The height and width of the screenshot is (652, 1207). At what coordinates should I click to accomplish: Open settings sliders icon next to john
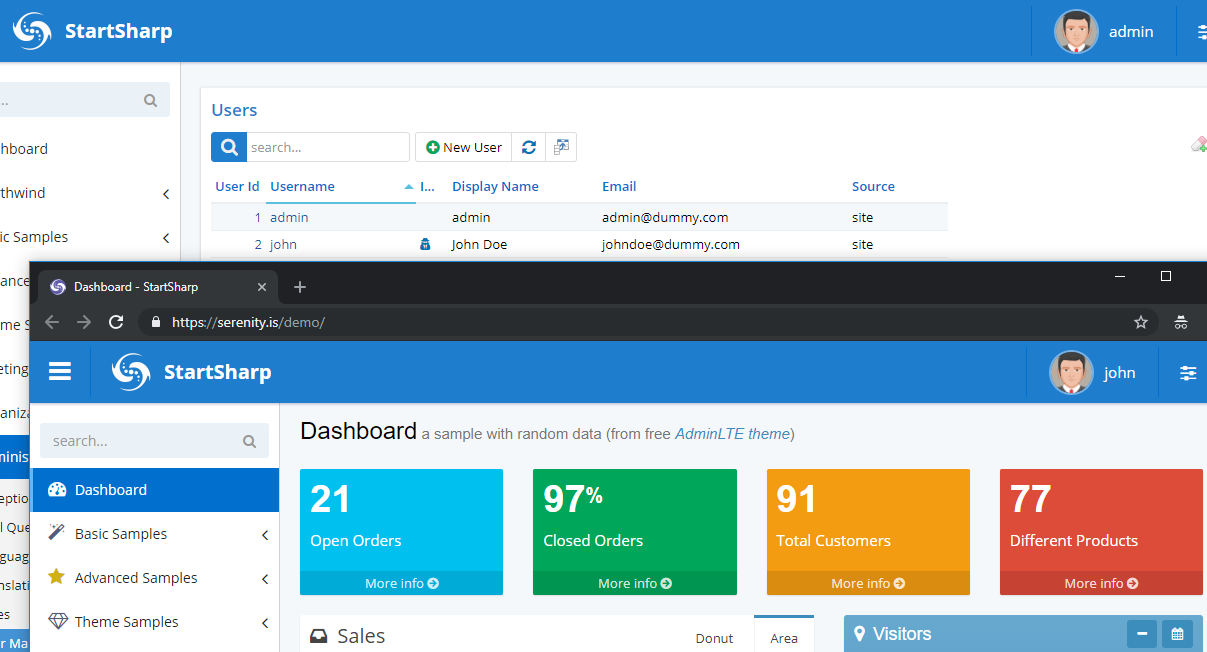coord(1187,372)
